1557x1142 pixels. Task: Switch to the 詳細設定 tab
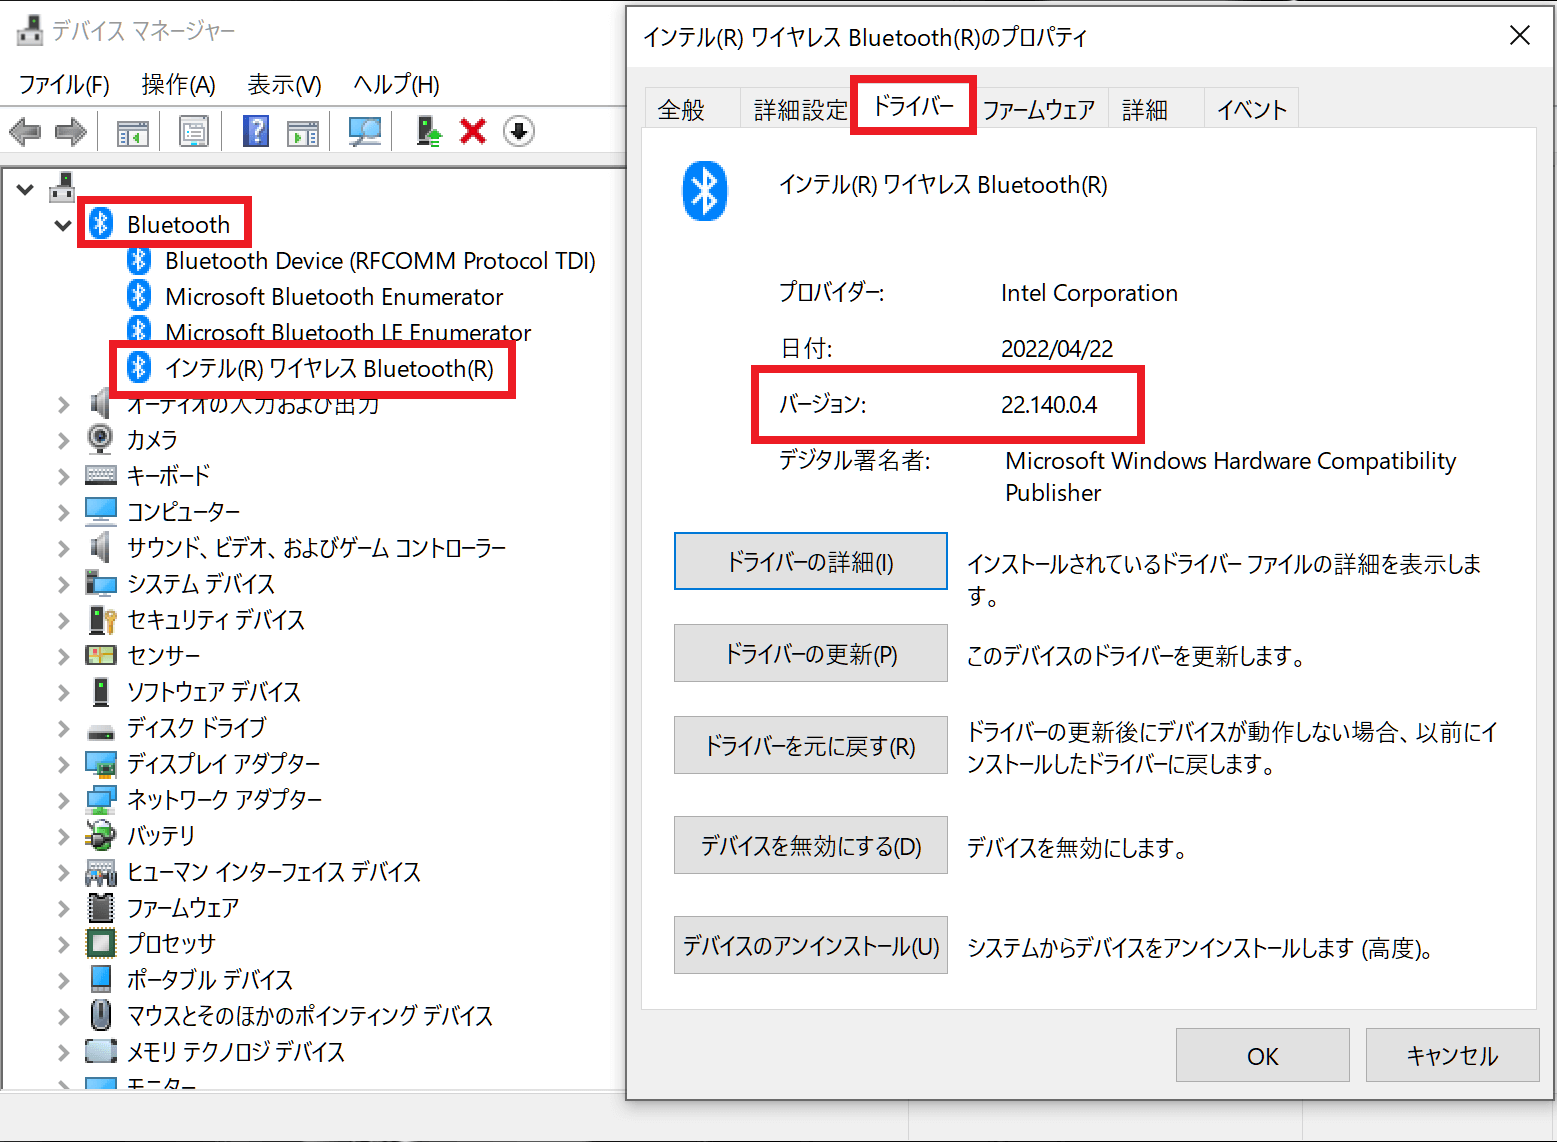(x=800, y=110)
